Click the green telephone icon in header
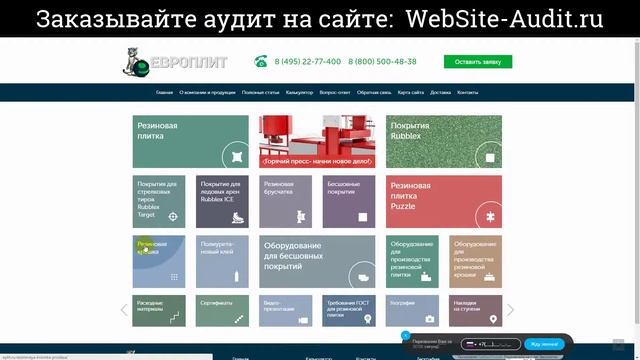This screenshot has width=640, height=360. [x=260, y=61]
